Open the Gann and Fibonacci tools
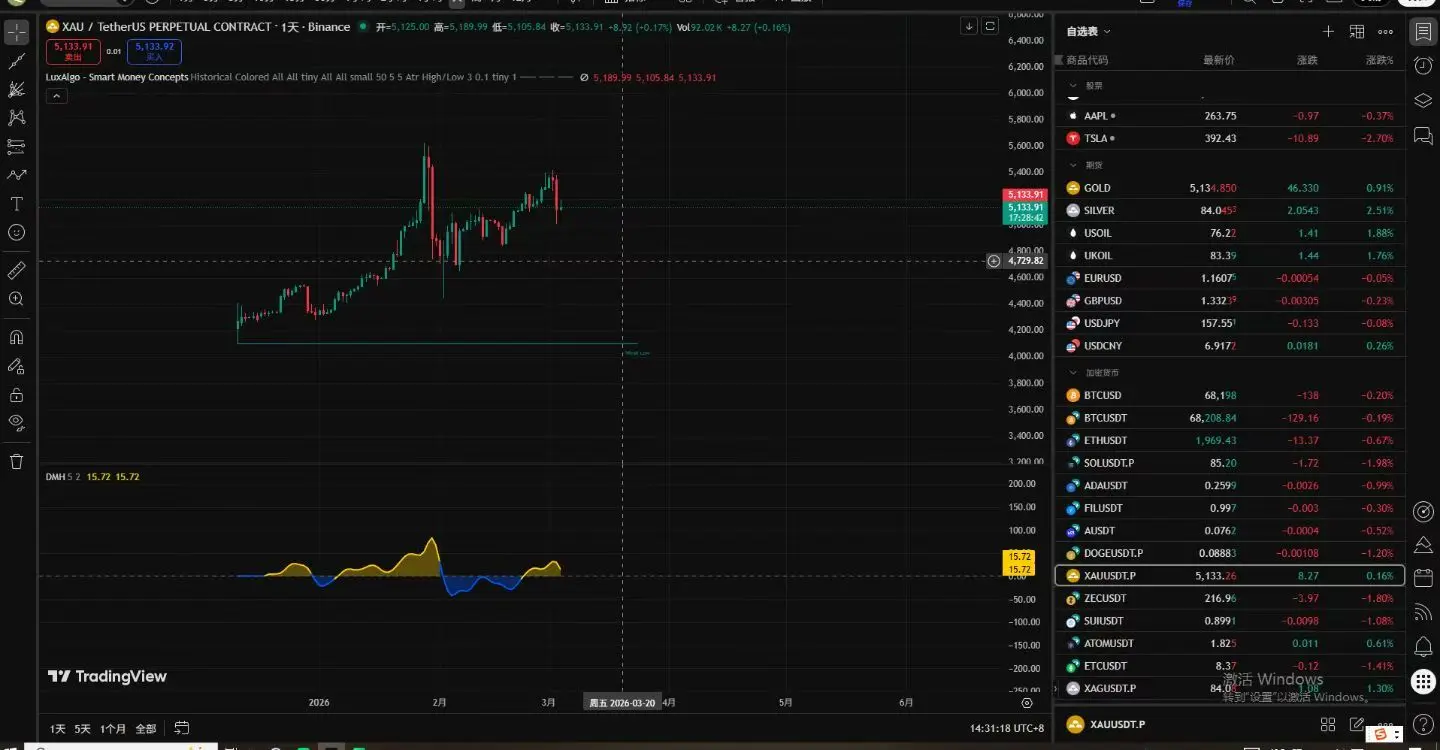Screen dimensions: 1440x750 [x=16, y=90]
